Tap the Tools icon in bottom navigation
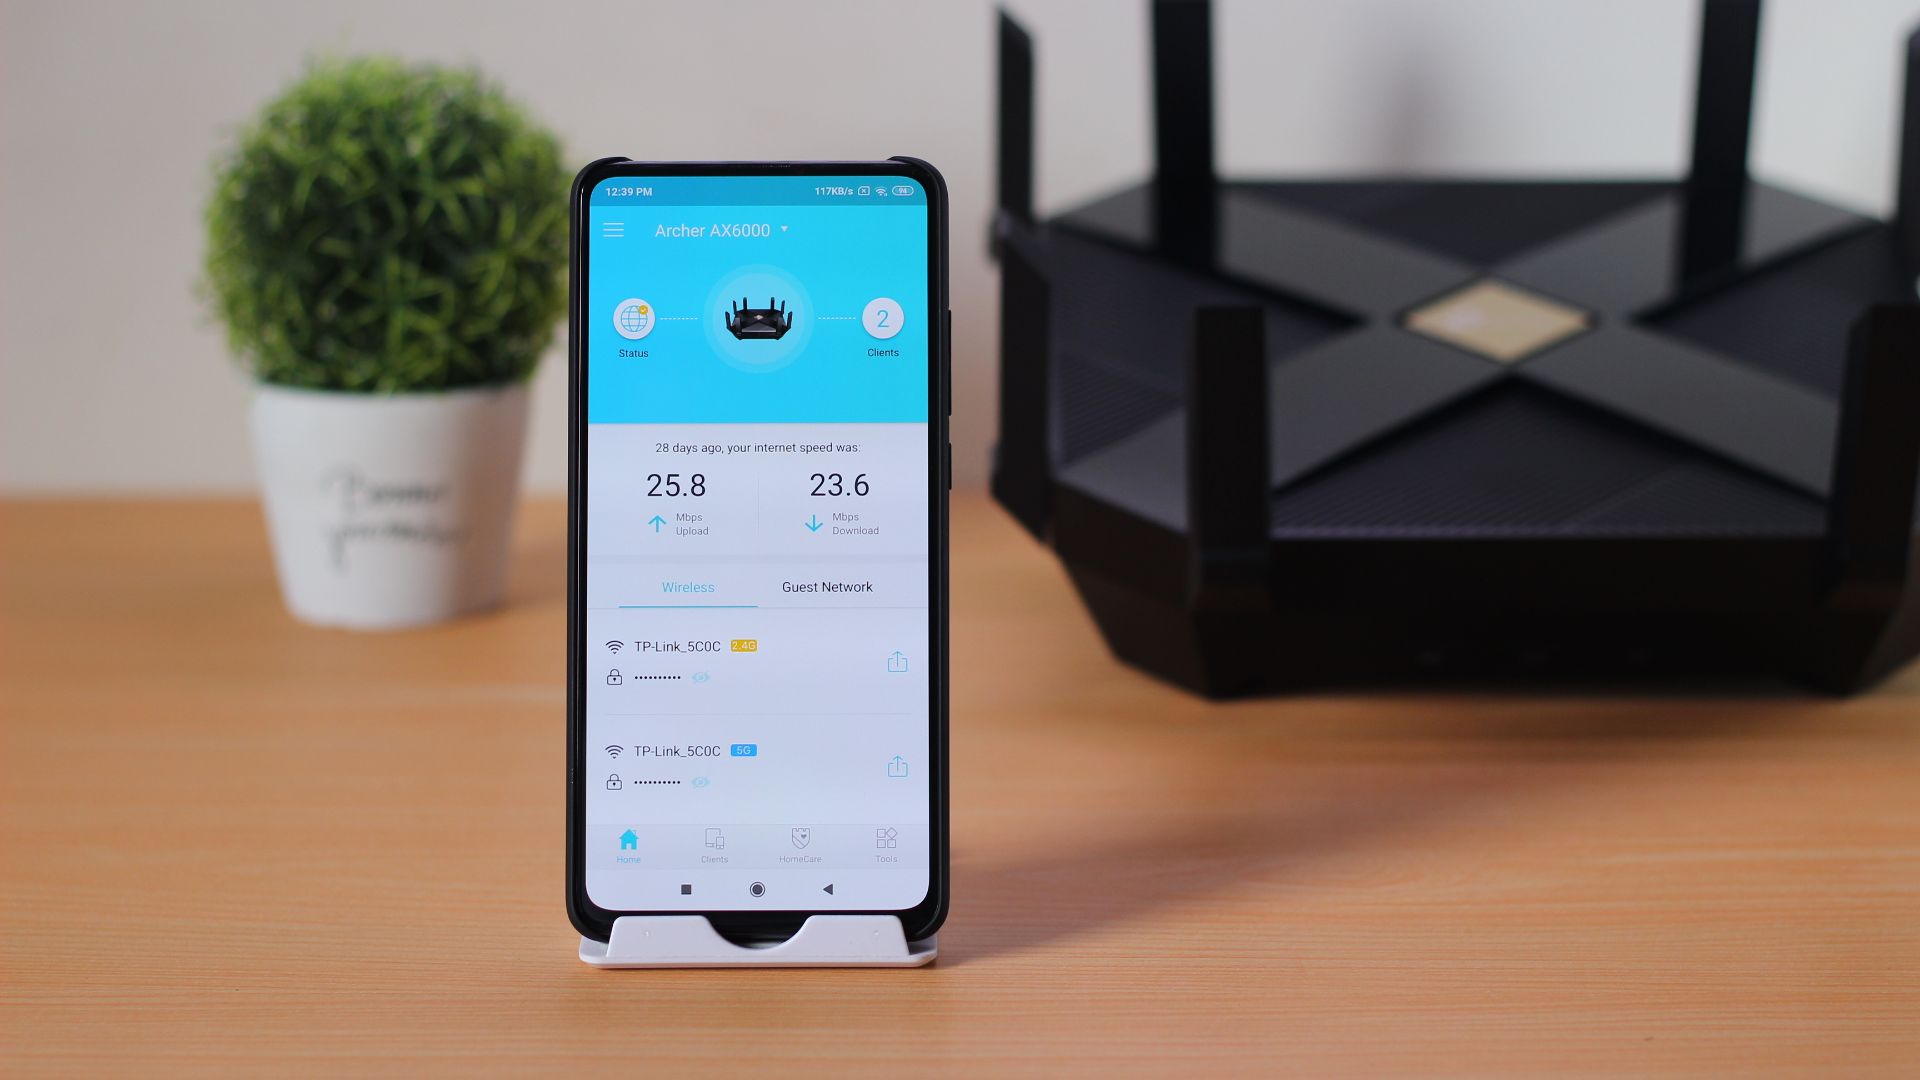This screenshot has height=1080, width=1920. coord(884,844)
